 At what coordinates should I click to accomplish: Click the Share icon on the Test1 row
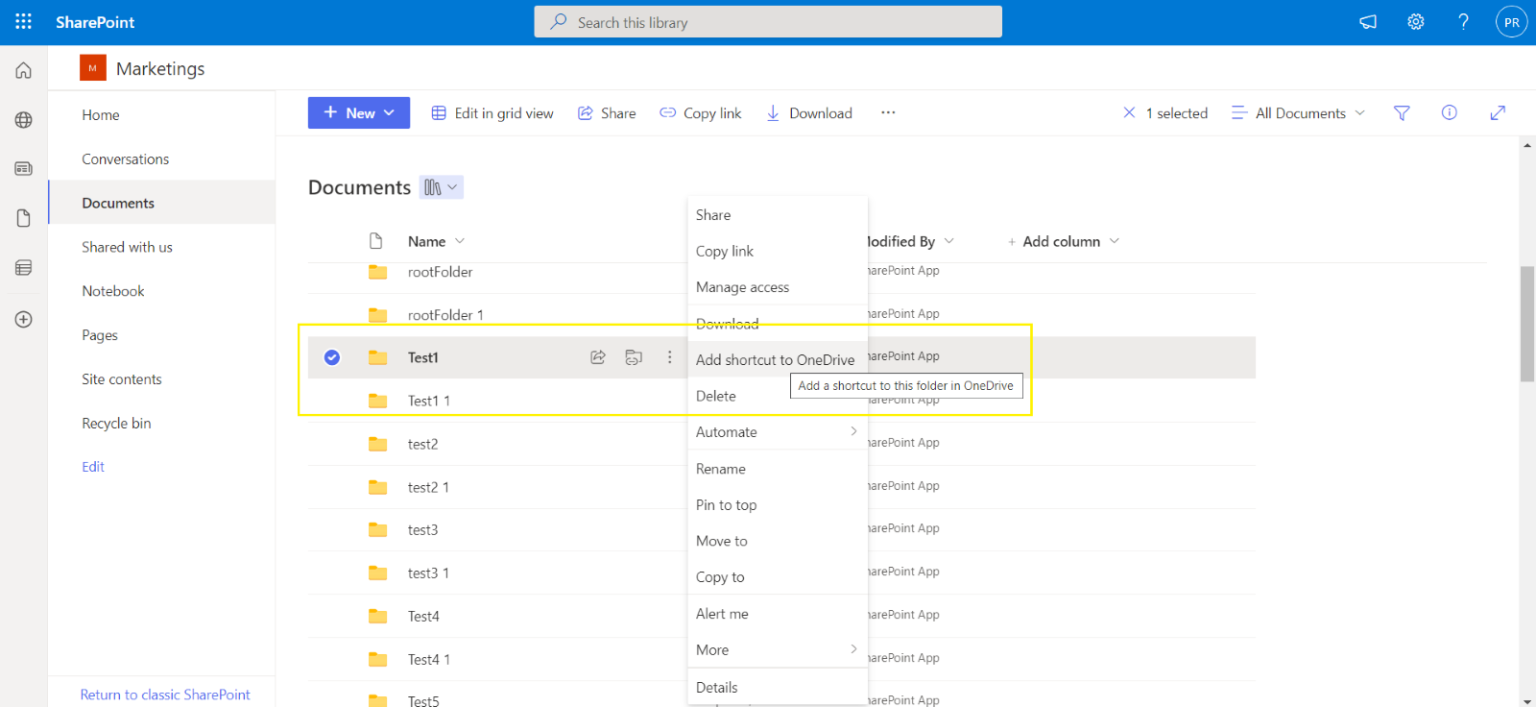pos(597,357)
